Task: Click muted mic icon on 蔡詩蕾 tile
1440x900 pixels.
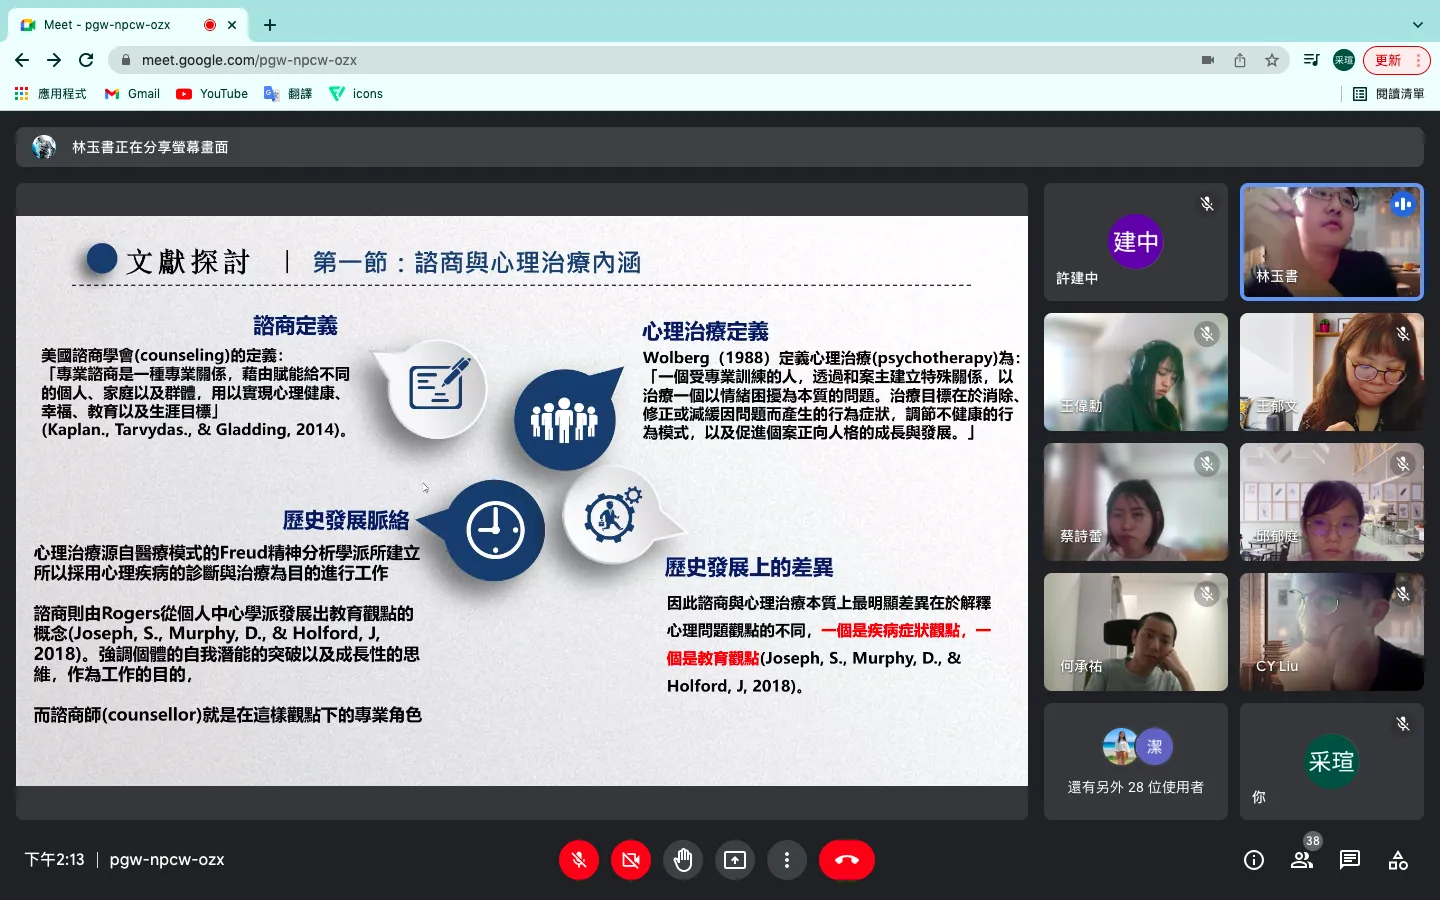Action: point(1207,464)
